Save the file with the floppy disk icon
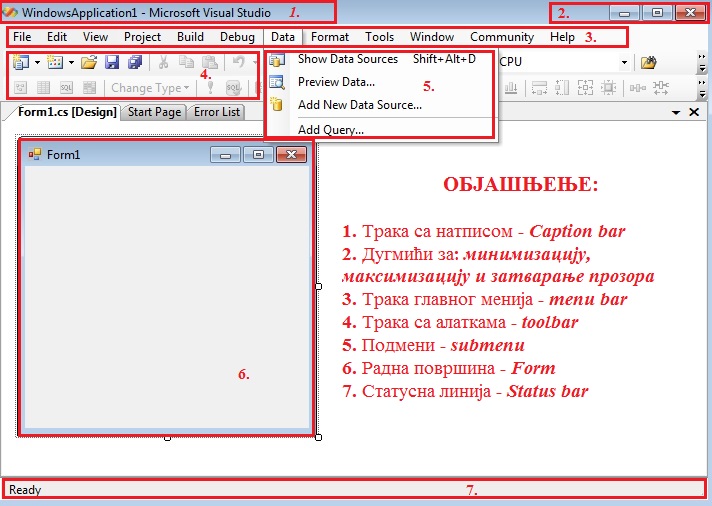 click(112, 62)
